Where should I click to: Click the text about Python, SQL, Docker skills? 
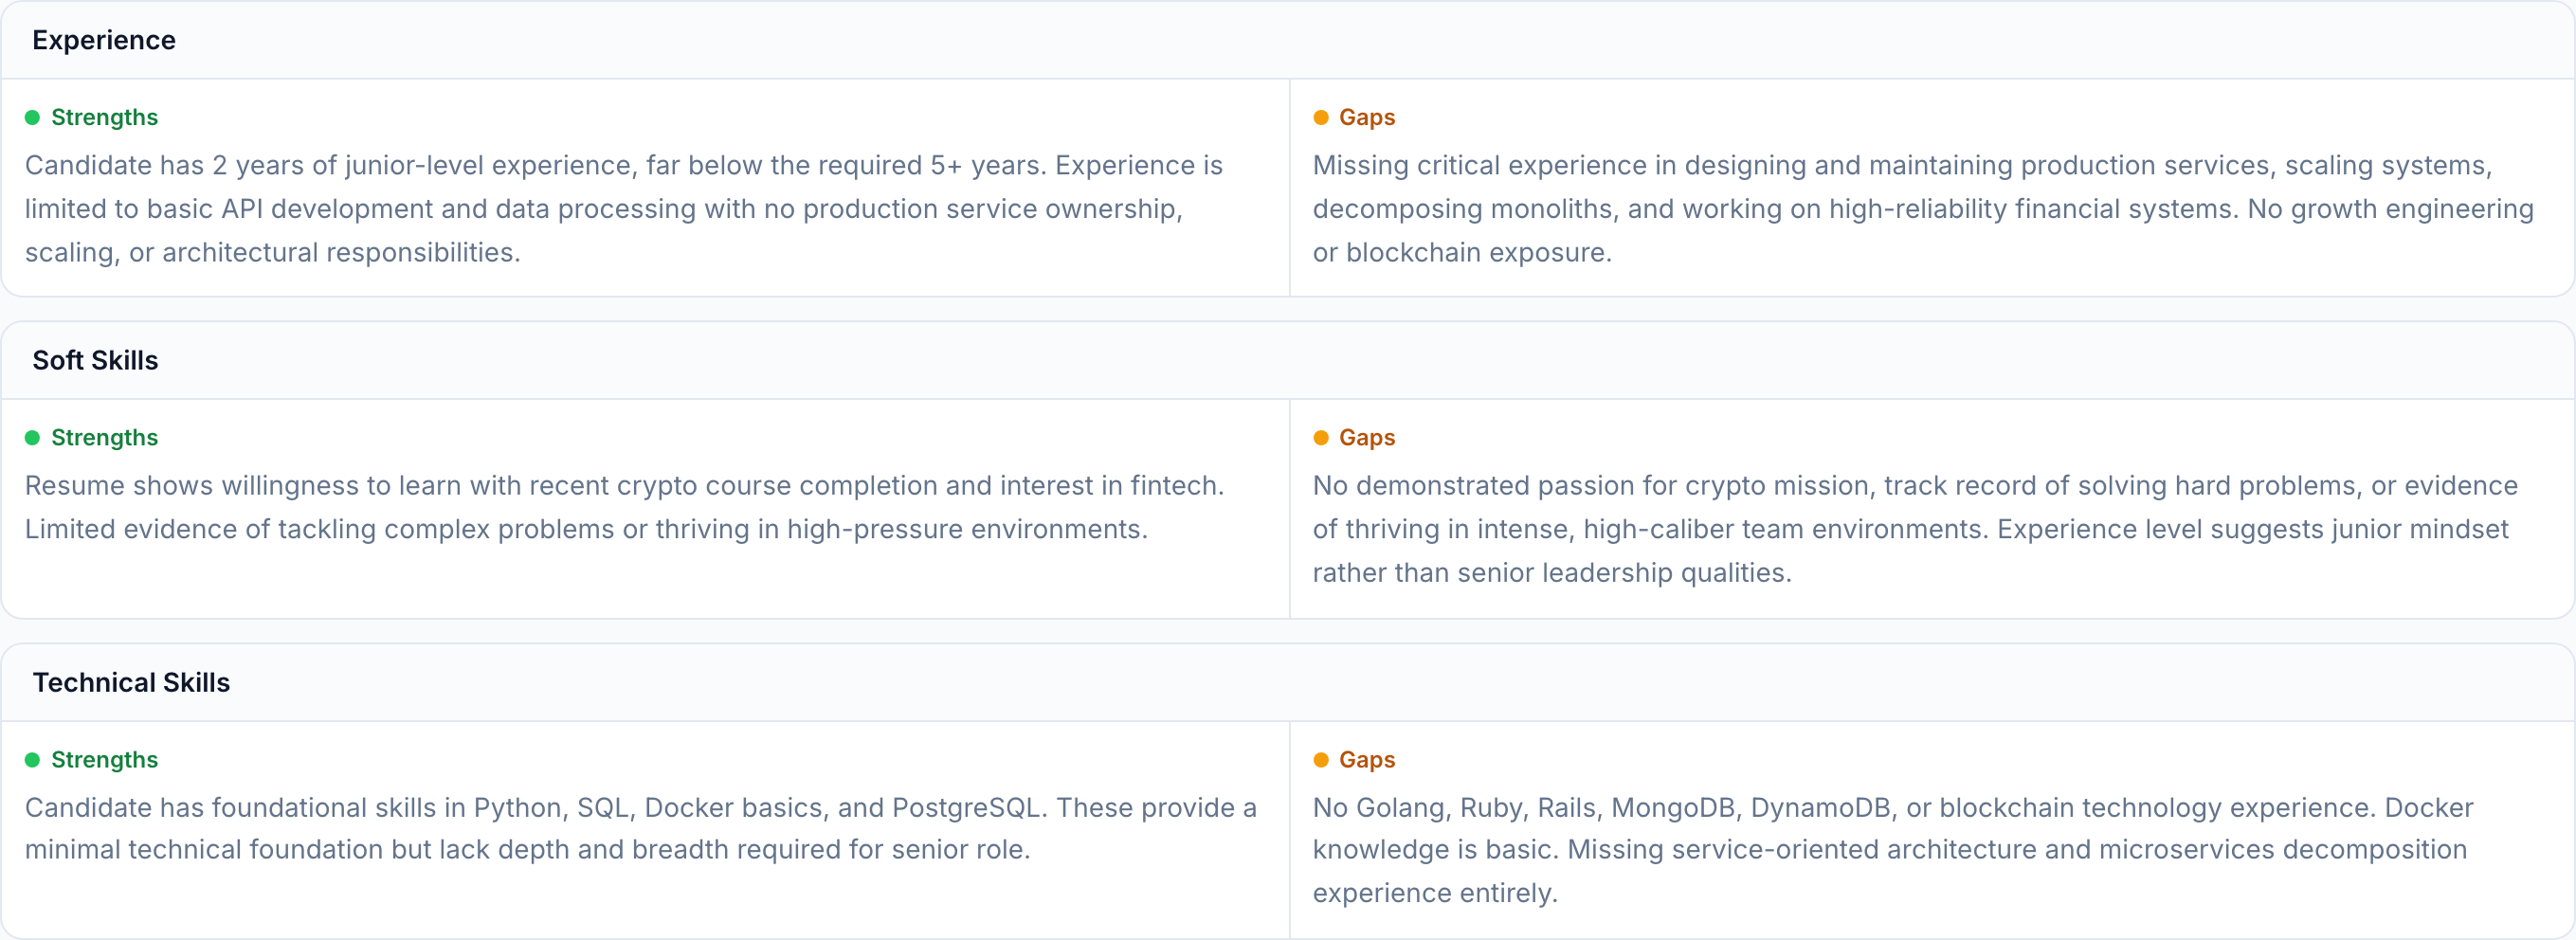pos(640,828)
